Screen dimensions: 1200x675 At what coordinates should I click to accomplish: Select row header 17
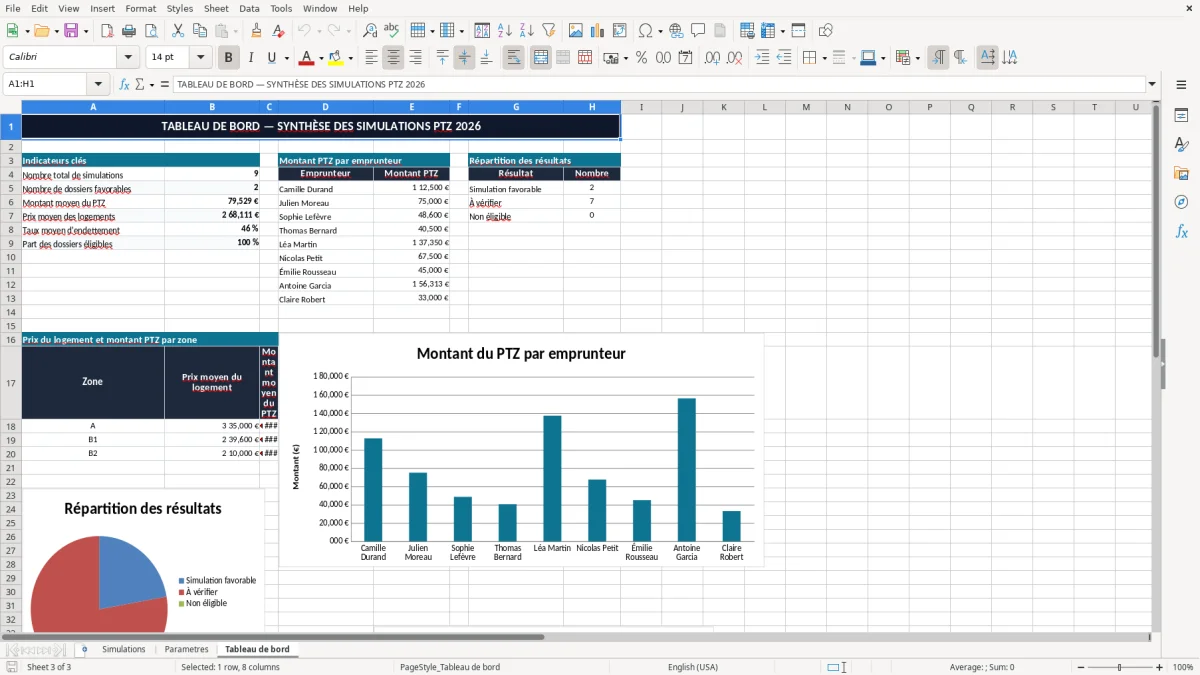pyautogui.click(x=11, y=383)
